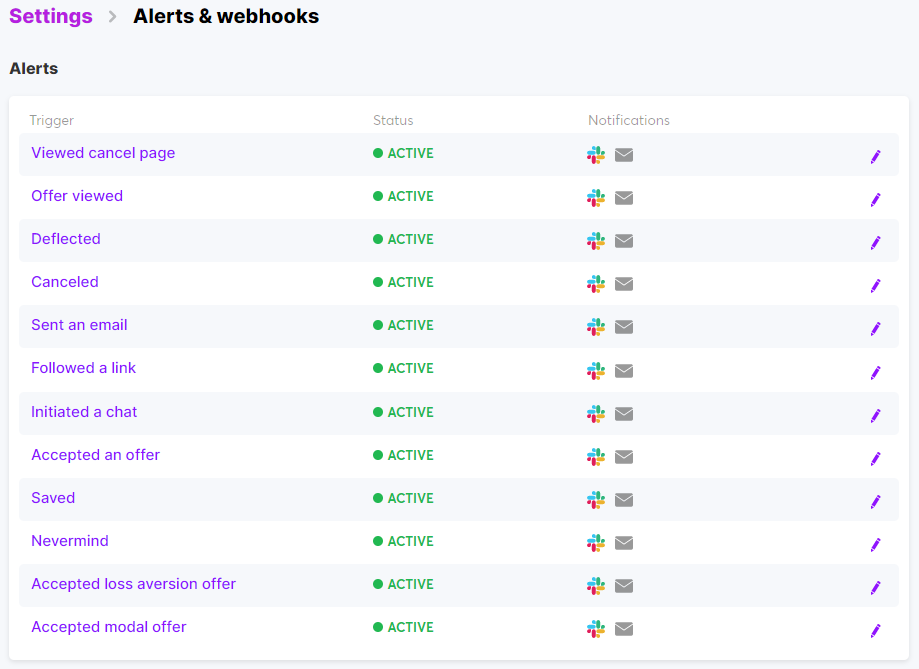
Task: Open edit pencil on Canceled row
Action: pos(876,286)
